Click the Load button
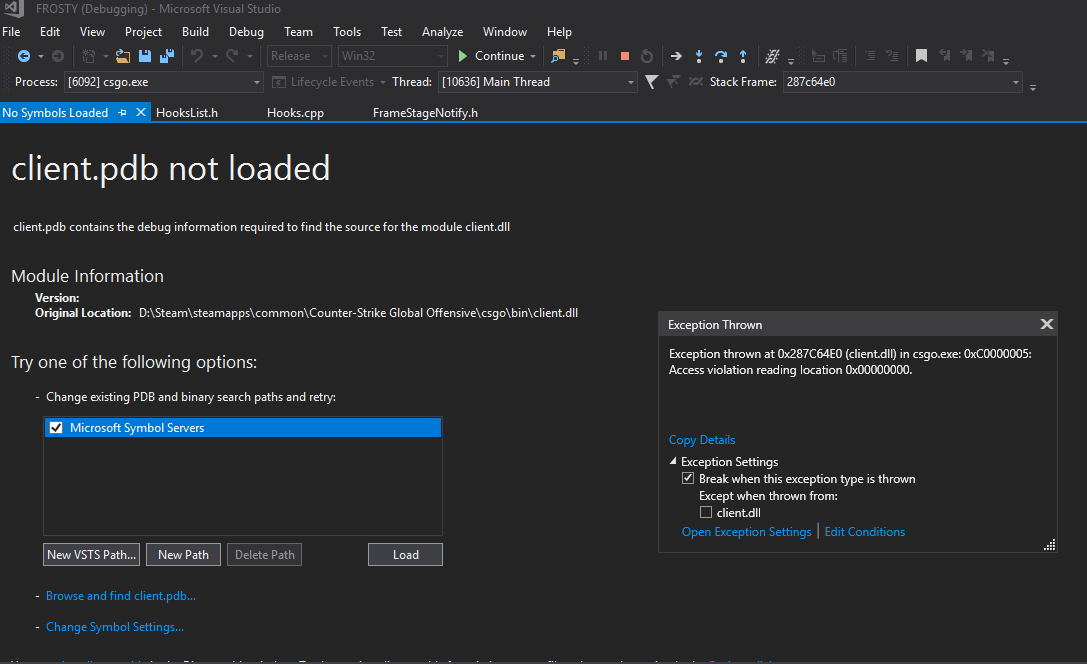 405,555
